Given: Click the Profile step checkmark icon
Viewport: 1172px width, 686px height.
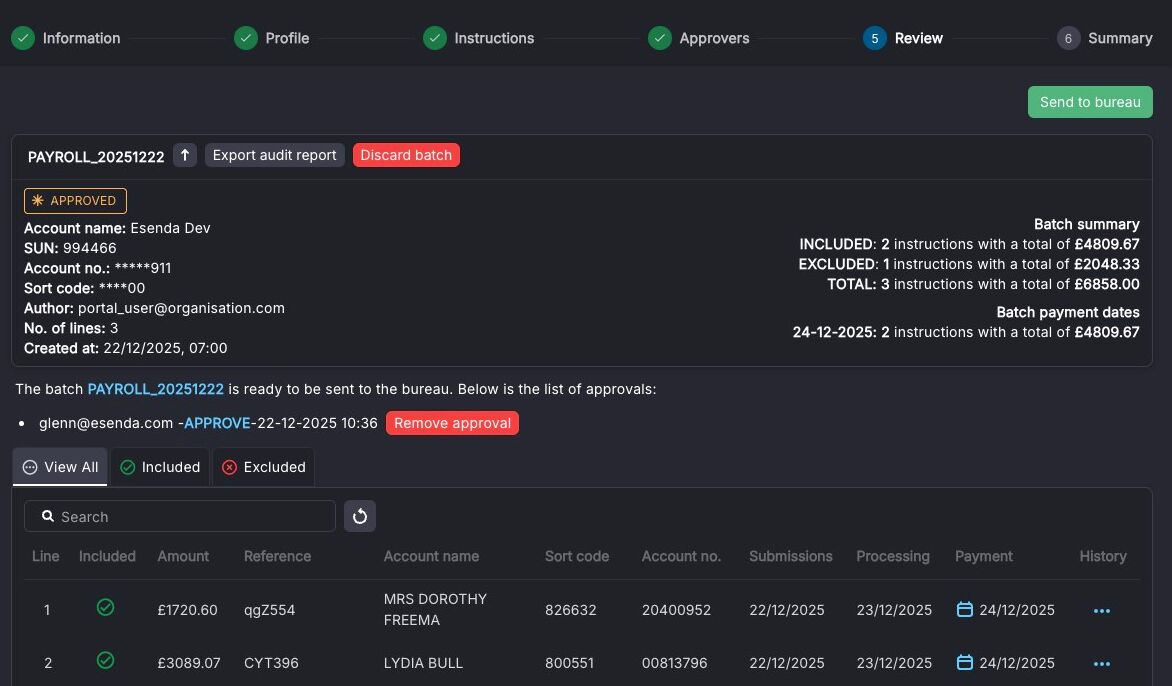Looking at the screenshot, I should (246, 38).
